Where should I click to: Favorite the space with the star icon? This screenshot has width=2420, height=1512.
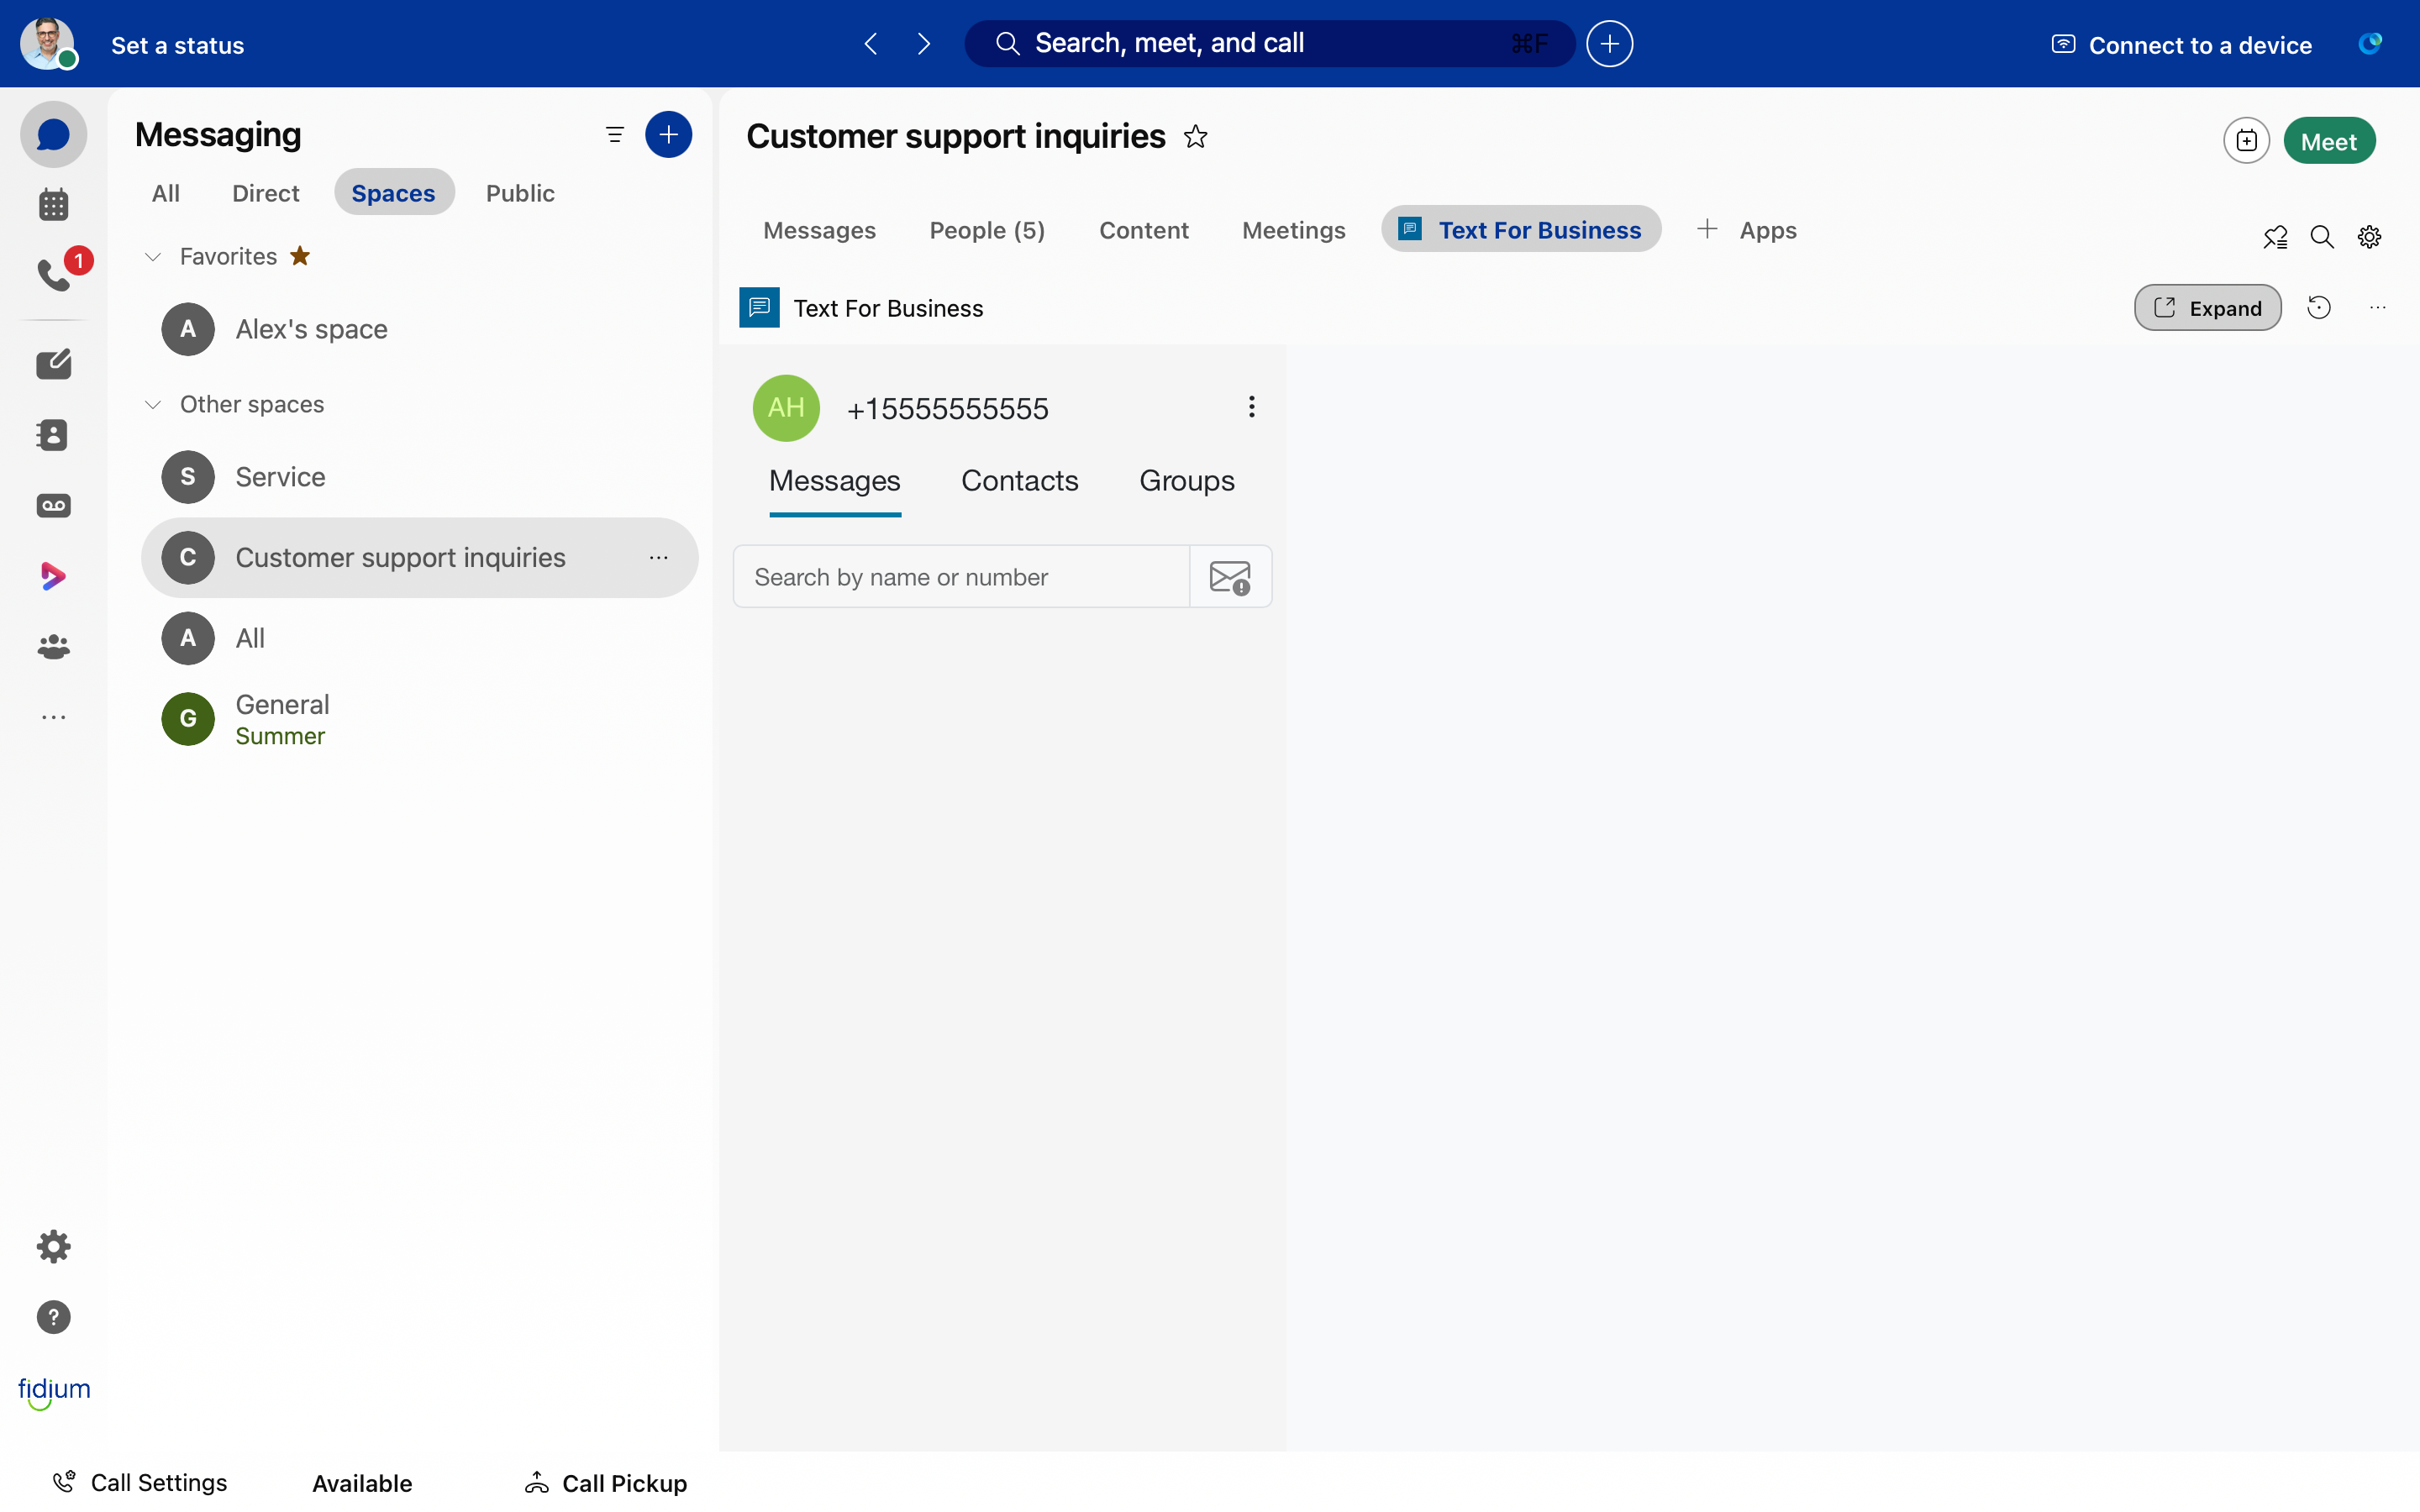tap(1196, 136)
